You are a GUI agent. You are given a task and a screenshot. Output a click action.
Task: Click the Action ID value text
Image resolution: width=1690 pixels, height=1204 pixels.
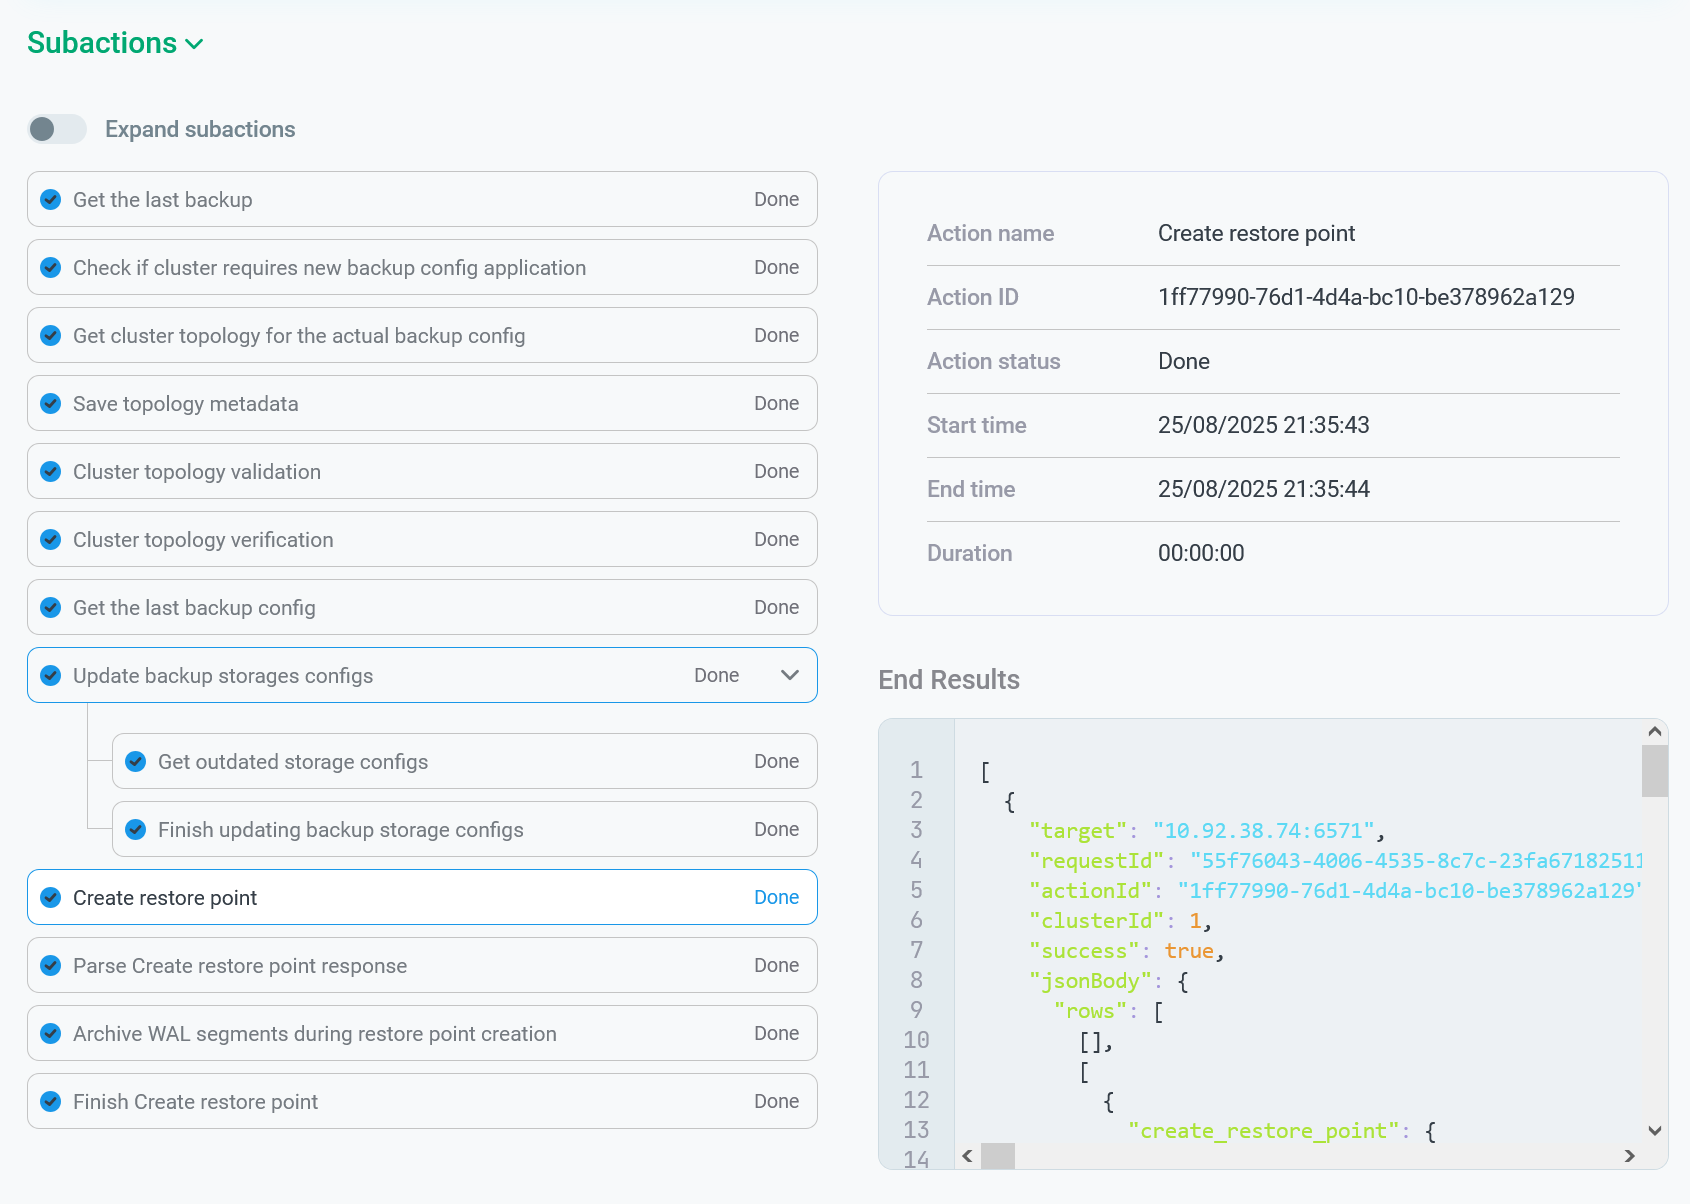pyautogui.click(x=1365, y=297)
